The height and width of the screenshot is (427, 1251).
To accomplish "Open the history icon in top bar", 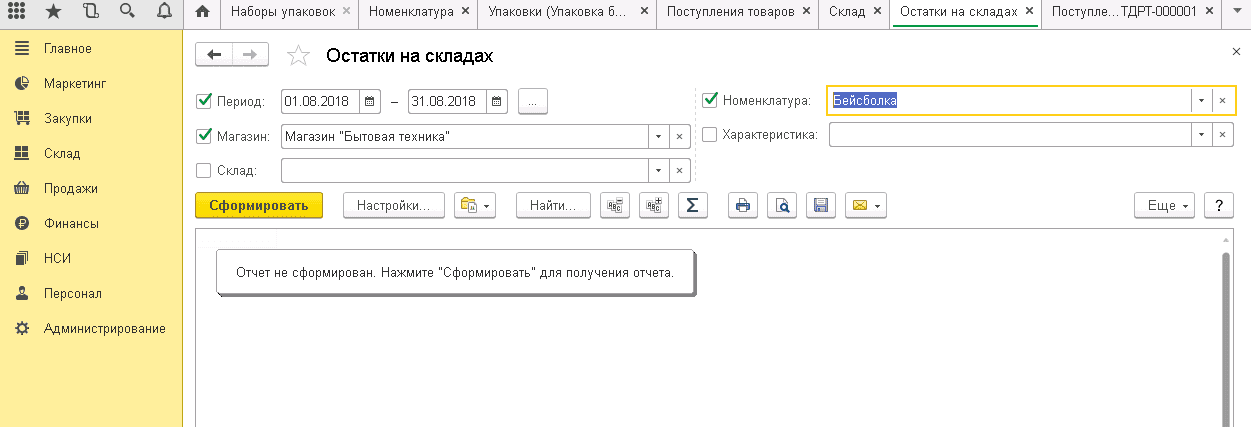I will pyautogui.click(x=91, y=12).
